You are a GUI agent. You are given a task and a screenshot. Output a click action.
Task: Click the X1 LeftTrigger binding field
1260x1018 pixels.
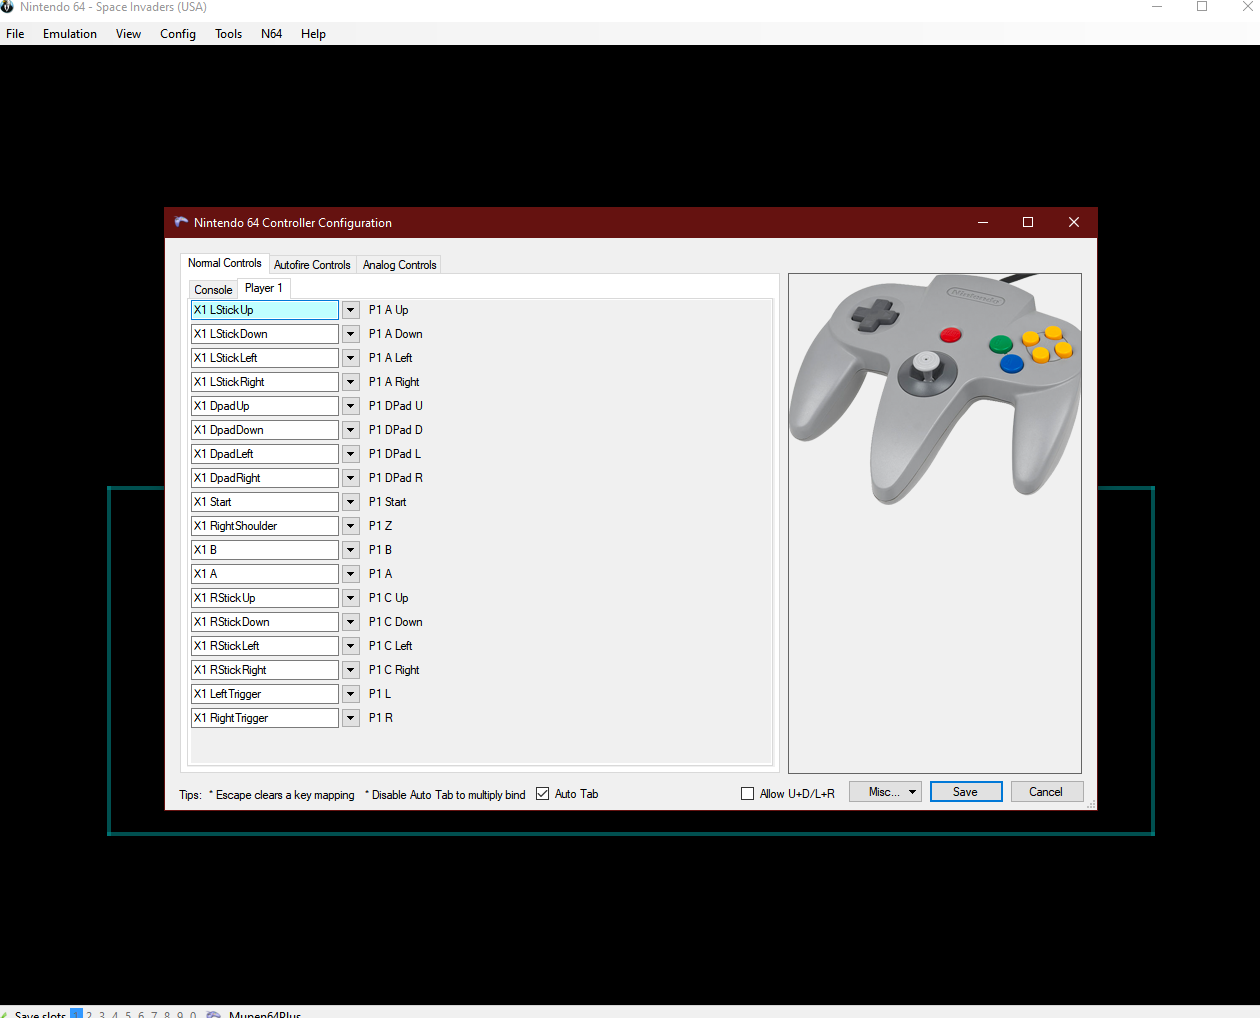tap(265, 694)
